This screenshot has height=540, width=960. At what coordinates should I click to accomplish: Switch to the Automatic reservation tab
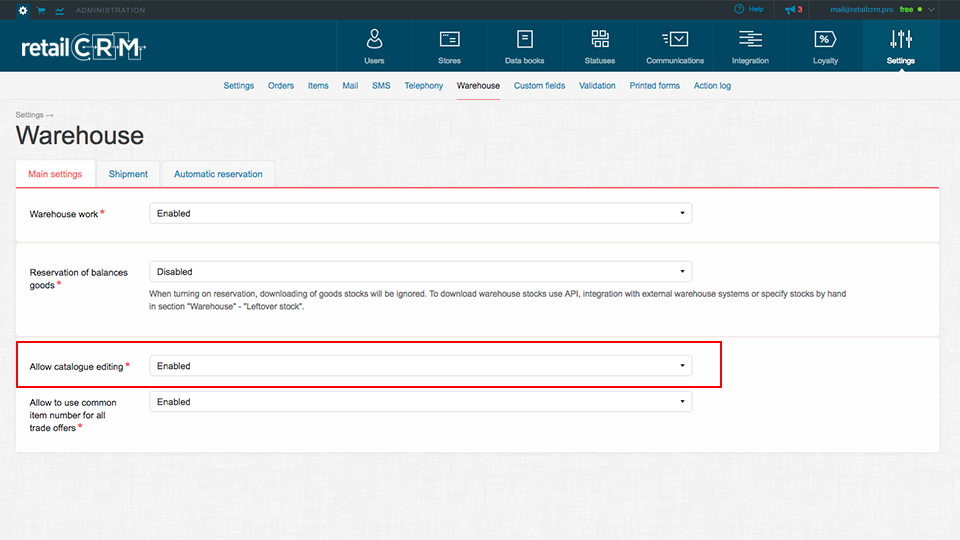[x=218, y=174]
